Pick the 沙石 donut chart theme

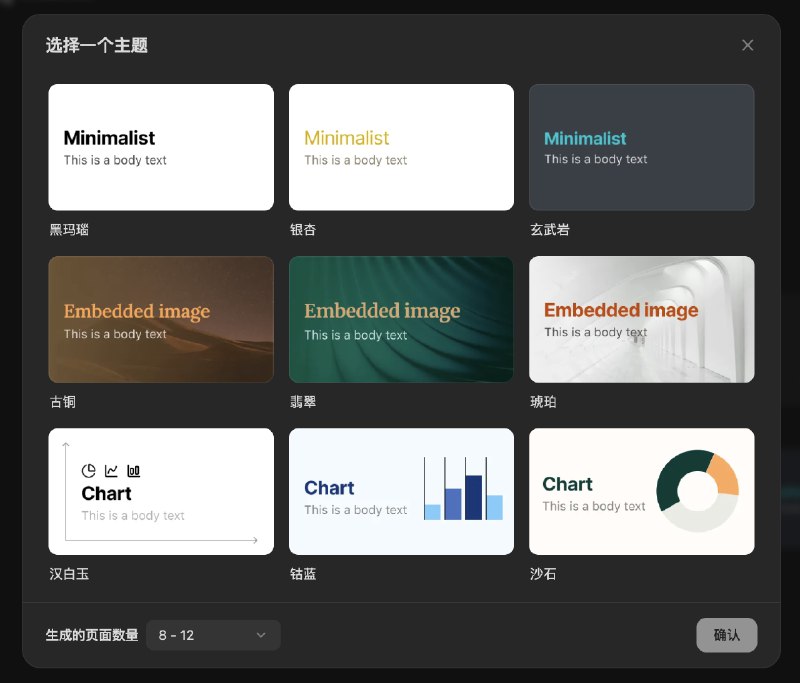642,491
